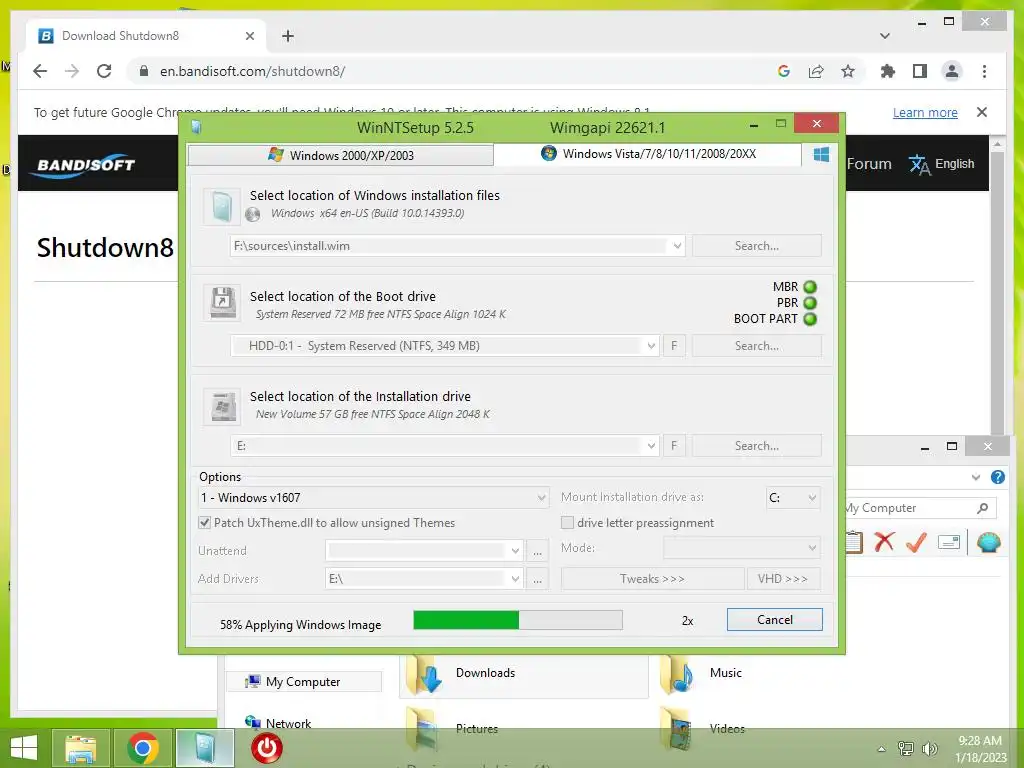Open the Add Drivers E:\ dropdown
Viewport: 1024px width, 768px height.
click(x=515, y=579)
